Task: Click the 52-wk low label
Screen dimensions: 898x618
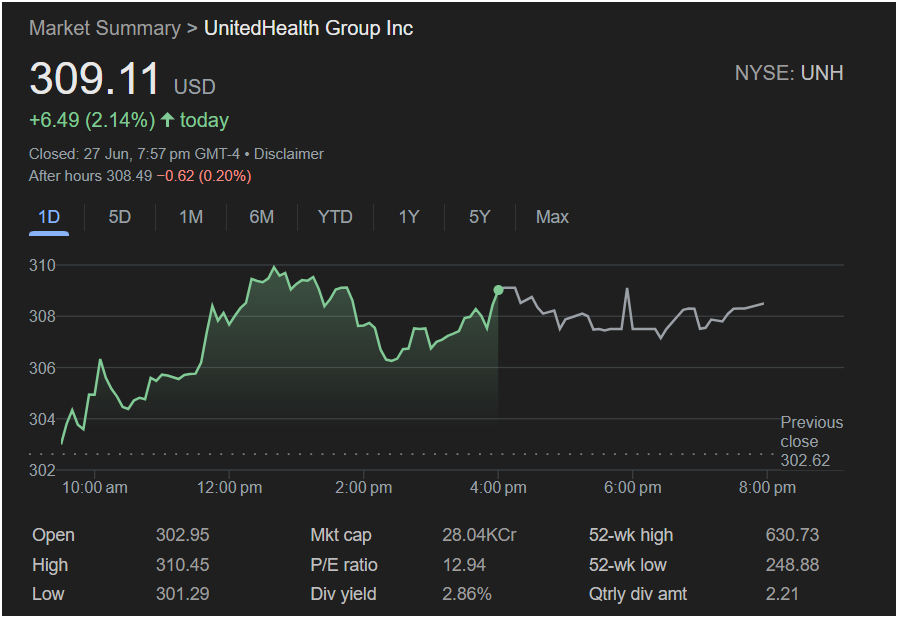Action: click(628, 565)
